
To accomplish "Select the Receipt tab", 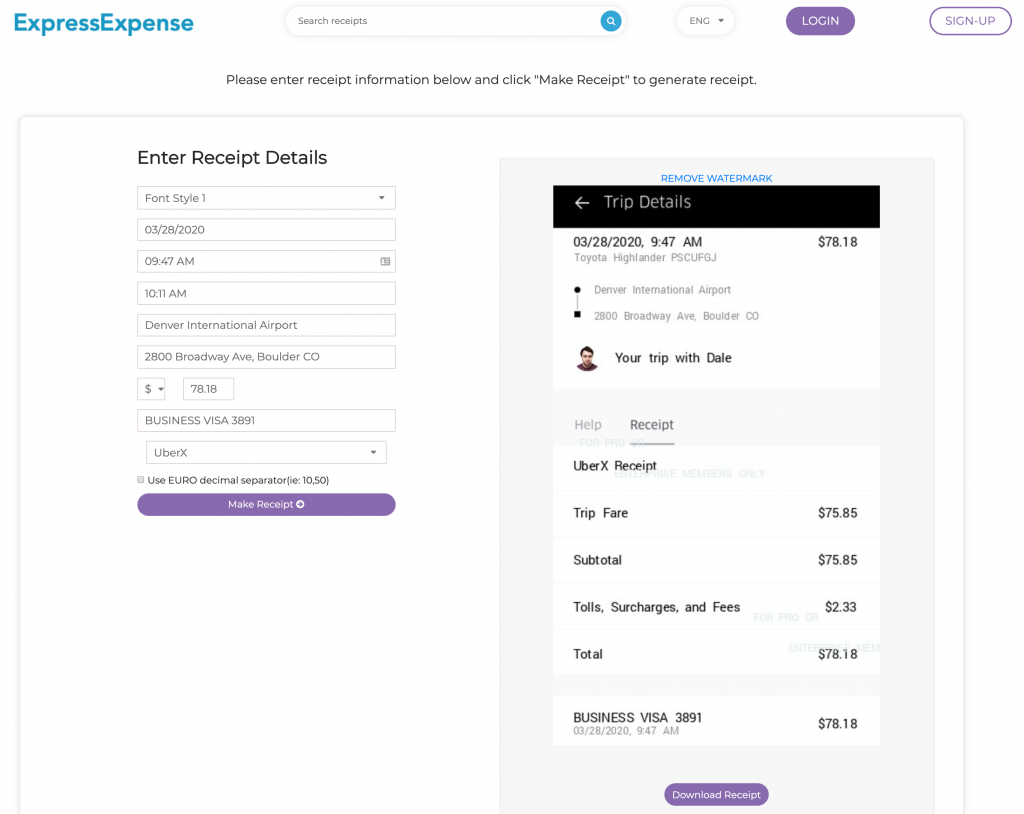I will pos(651,424).
